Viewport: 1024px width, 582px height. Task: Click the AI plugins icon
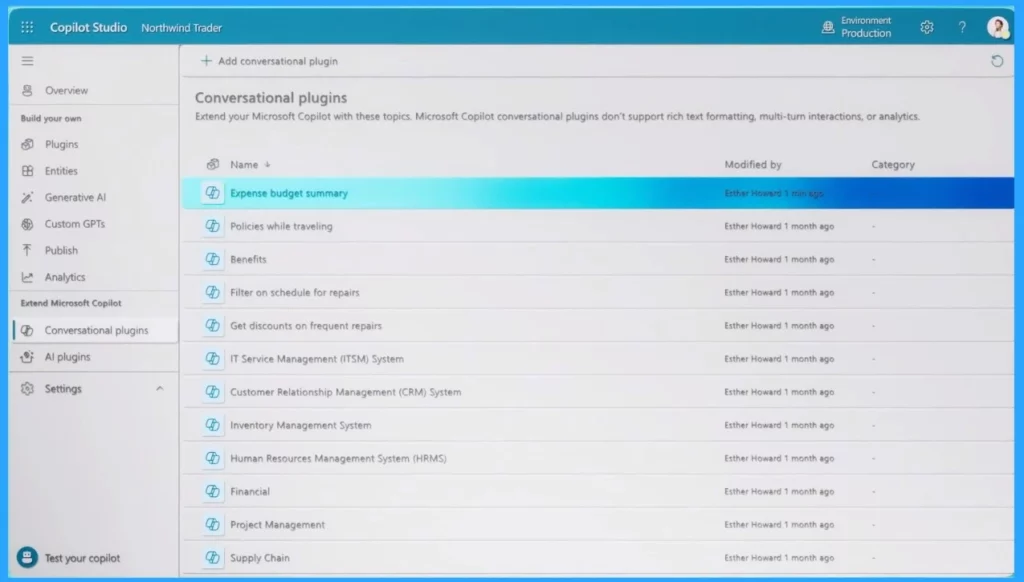pos(27,357)
